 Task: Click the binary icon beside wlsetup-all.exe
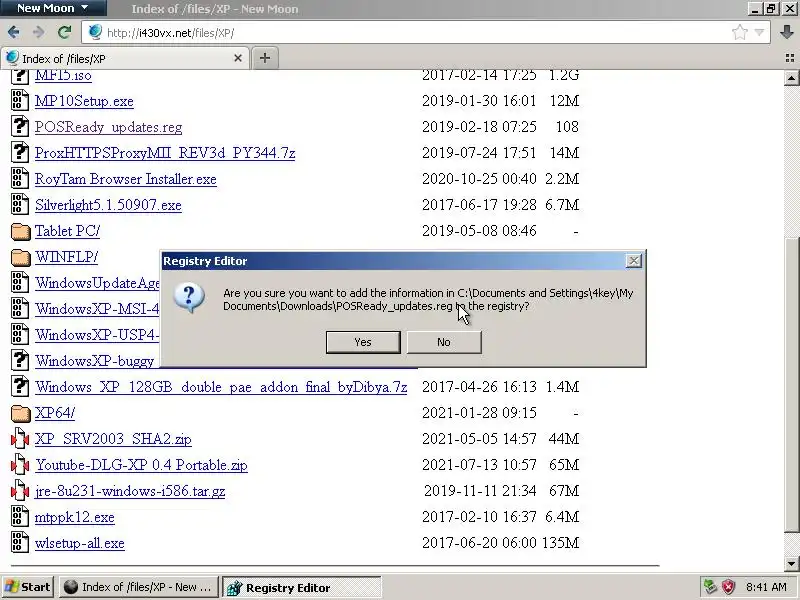pos(20,543)
